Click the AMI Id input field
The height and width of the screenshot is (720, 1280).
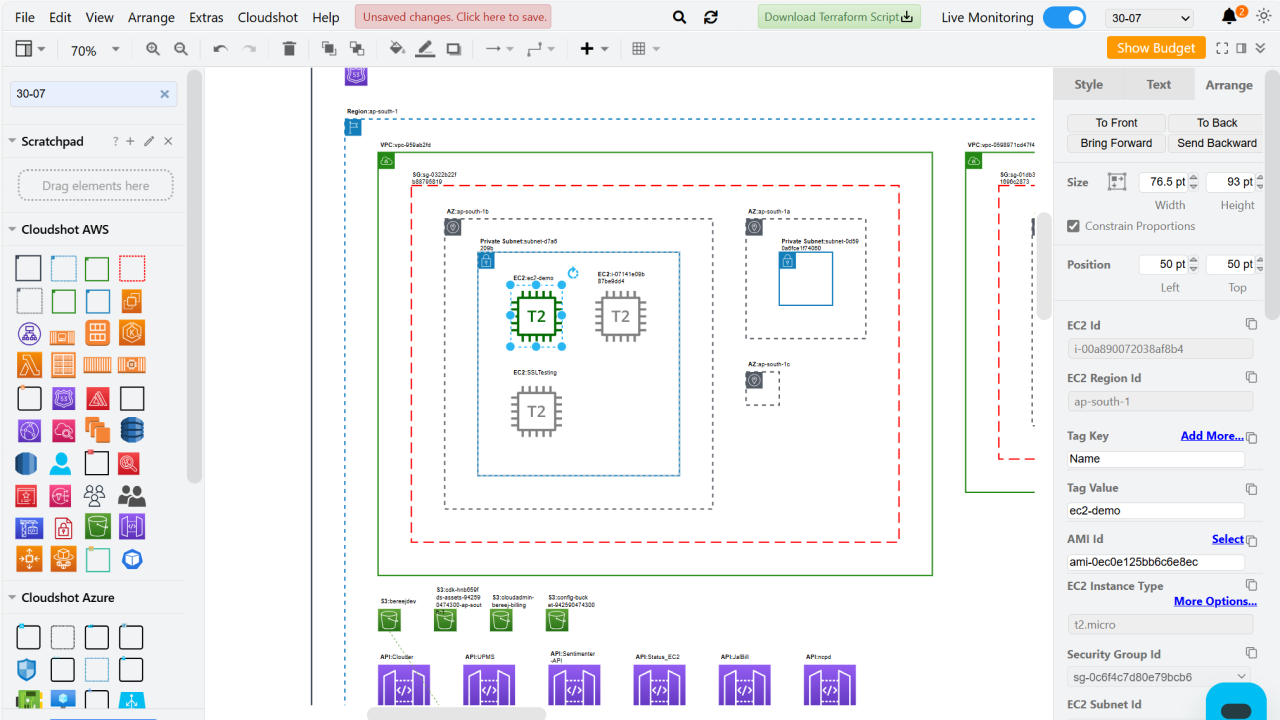(1156, 562)
